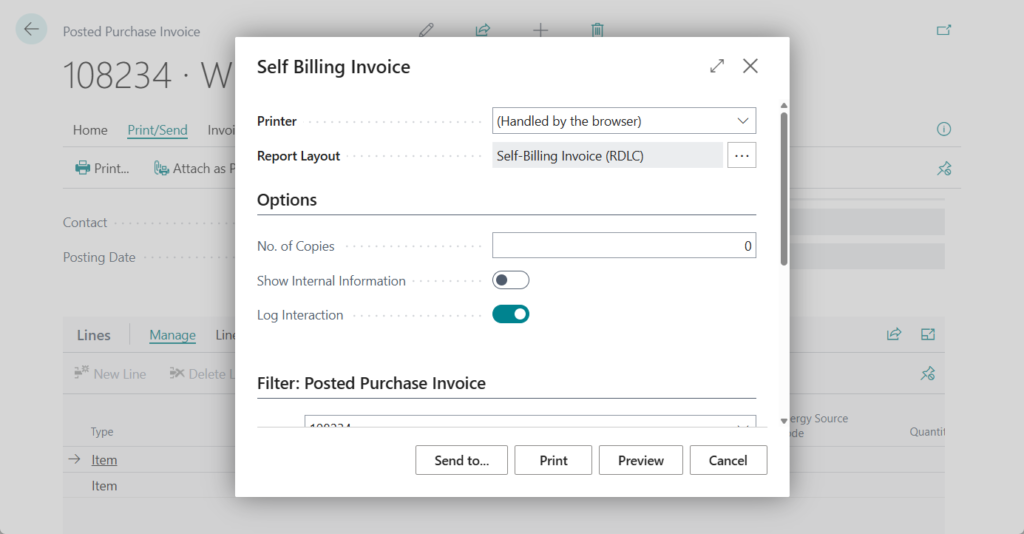Click the pencil edit icon

[427, 30]
